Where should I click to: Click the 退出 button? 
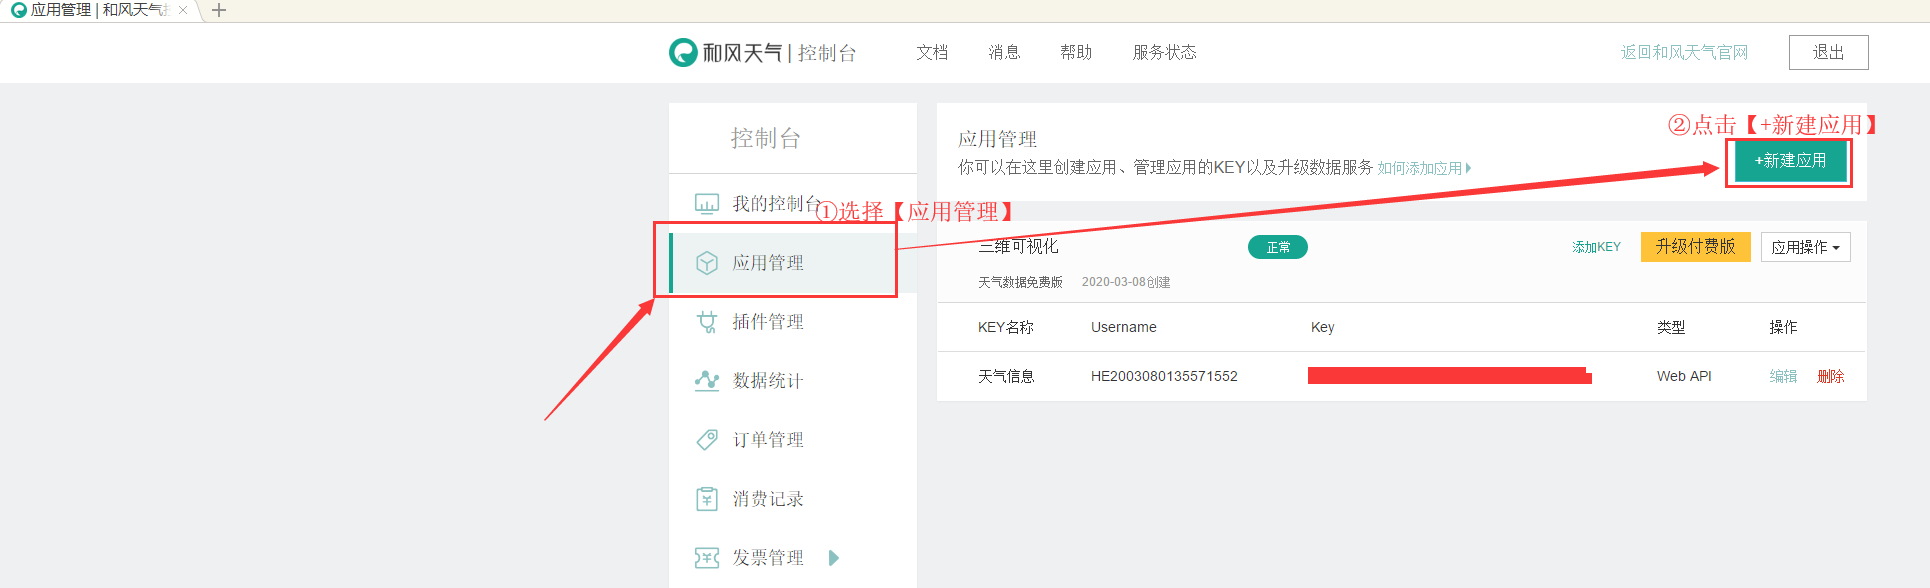click(1828, 53)
